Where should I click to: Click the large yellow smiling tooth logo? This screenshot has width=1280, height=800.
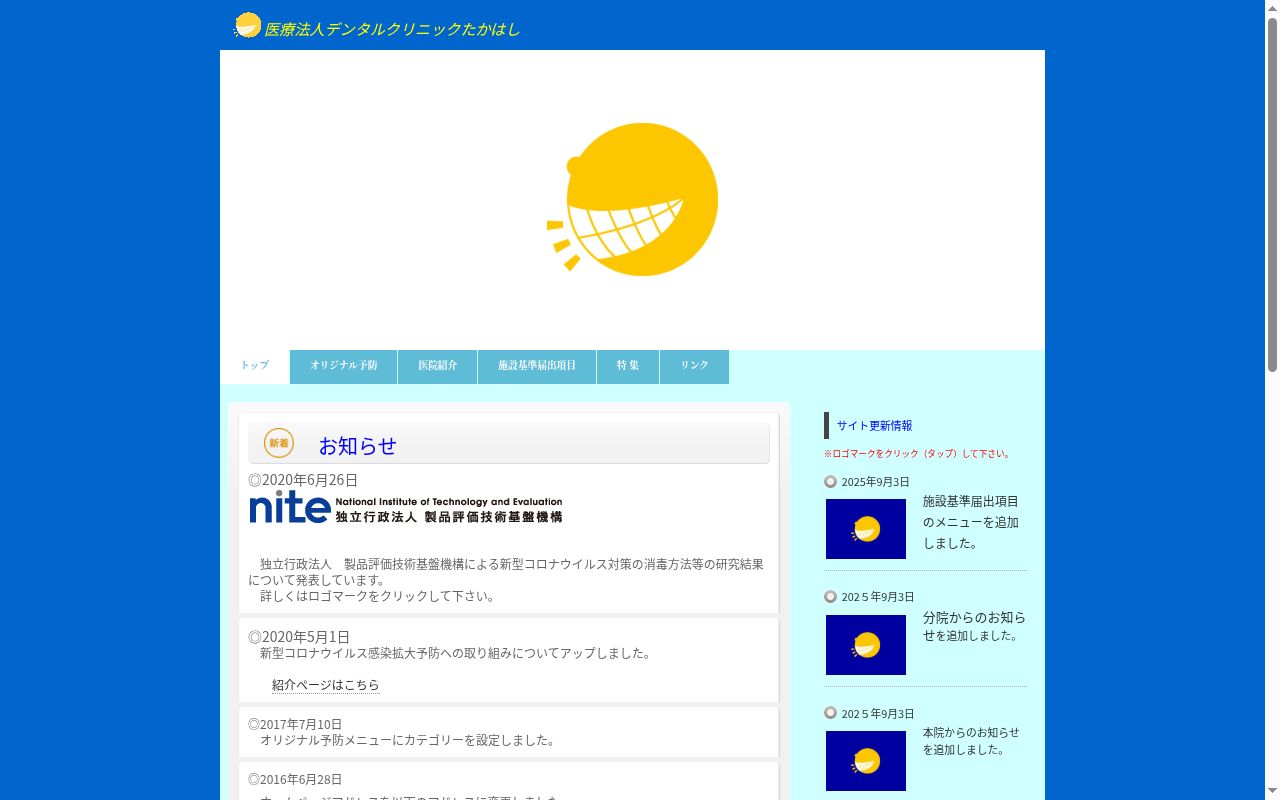[632, 199]
